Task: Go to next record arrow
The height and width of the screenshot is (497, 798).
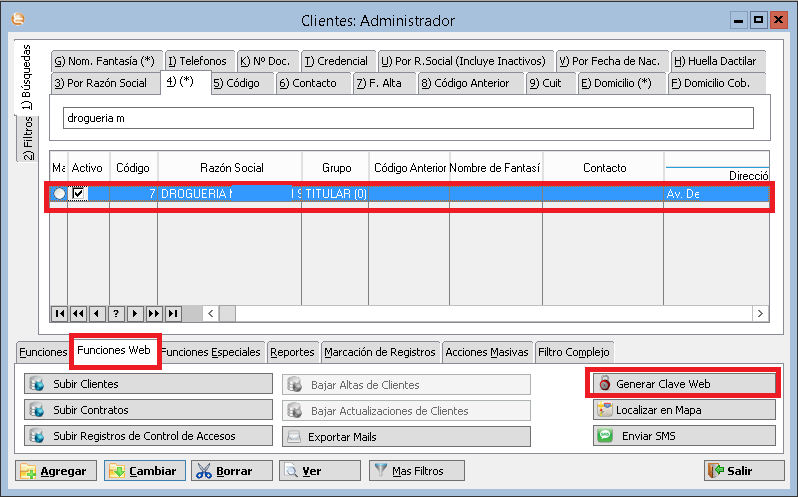Action: [x=135, y=313]
